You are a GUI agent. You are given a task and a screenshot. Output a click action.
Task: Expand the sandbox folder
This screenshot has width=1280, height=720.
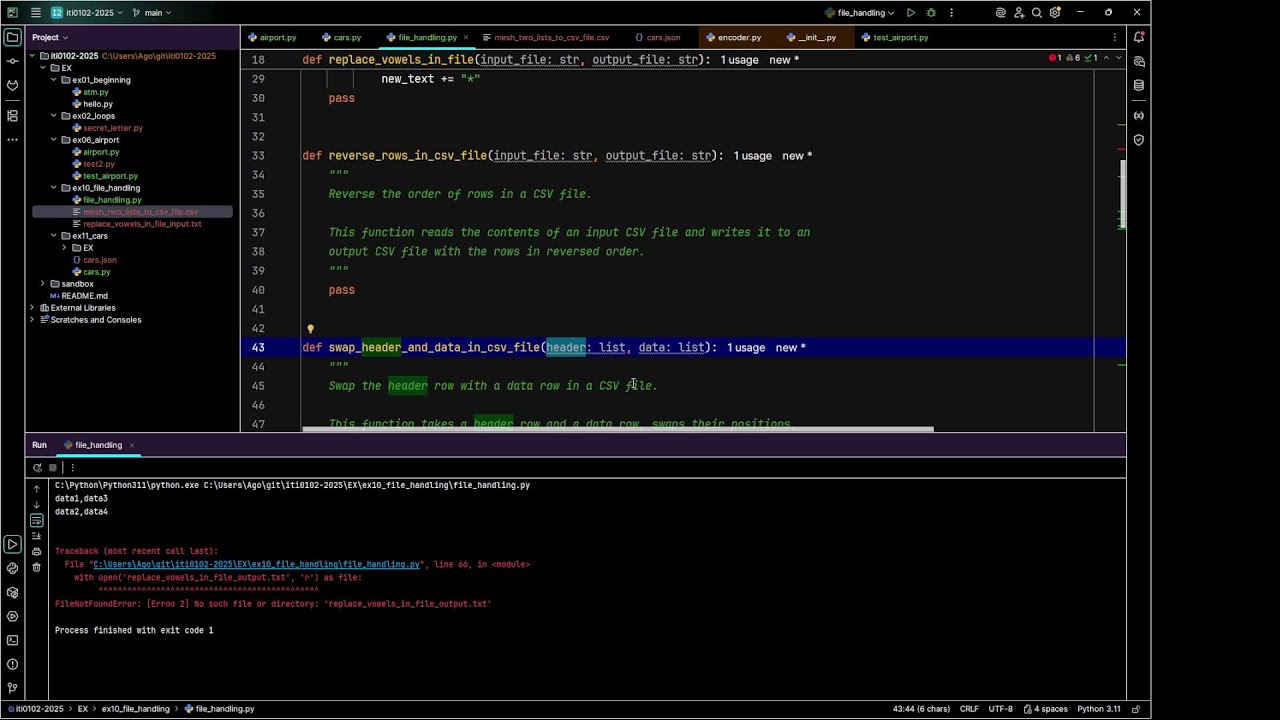click(x=42, y=284)
